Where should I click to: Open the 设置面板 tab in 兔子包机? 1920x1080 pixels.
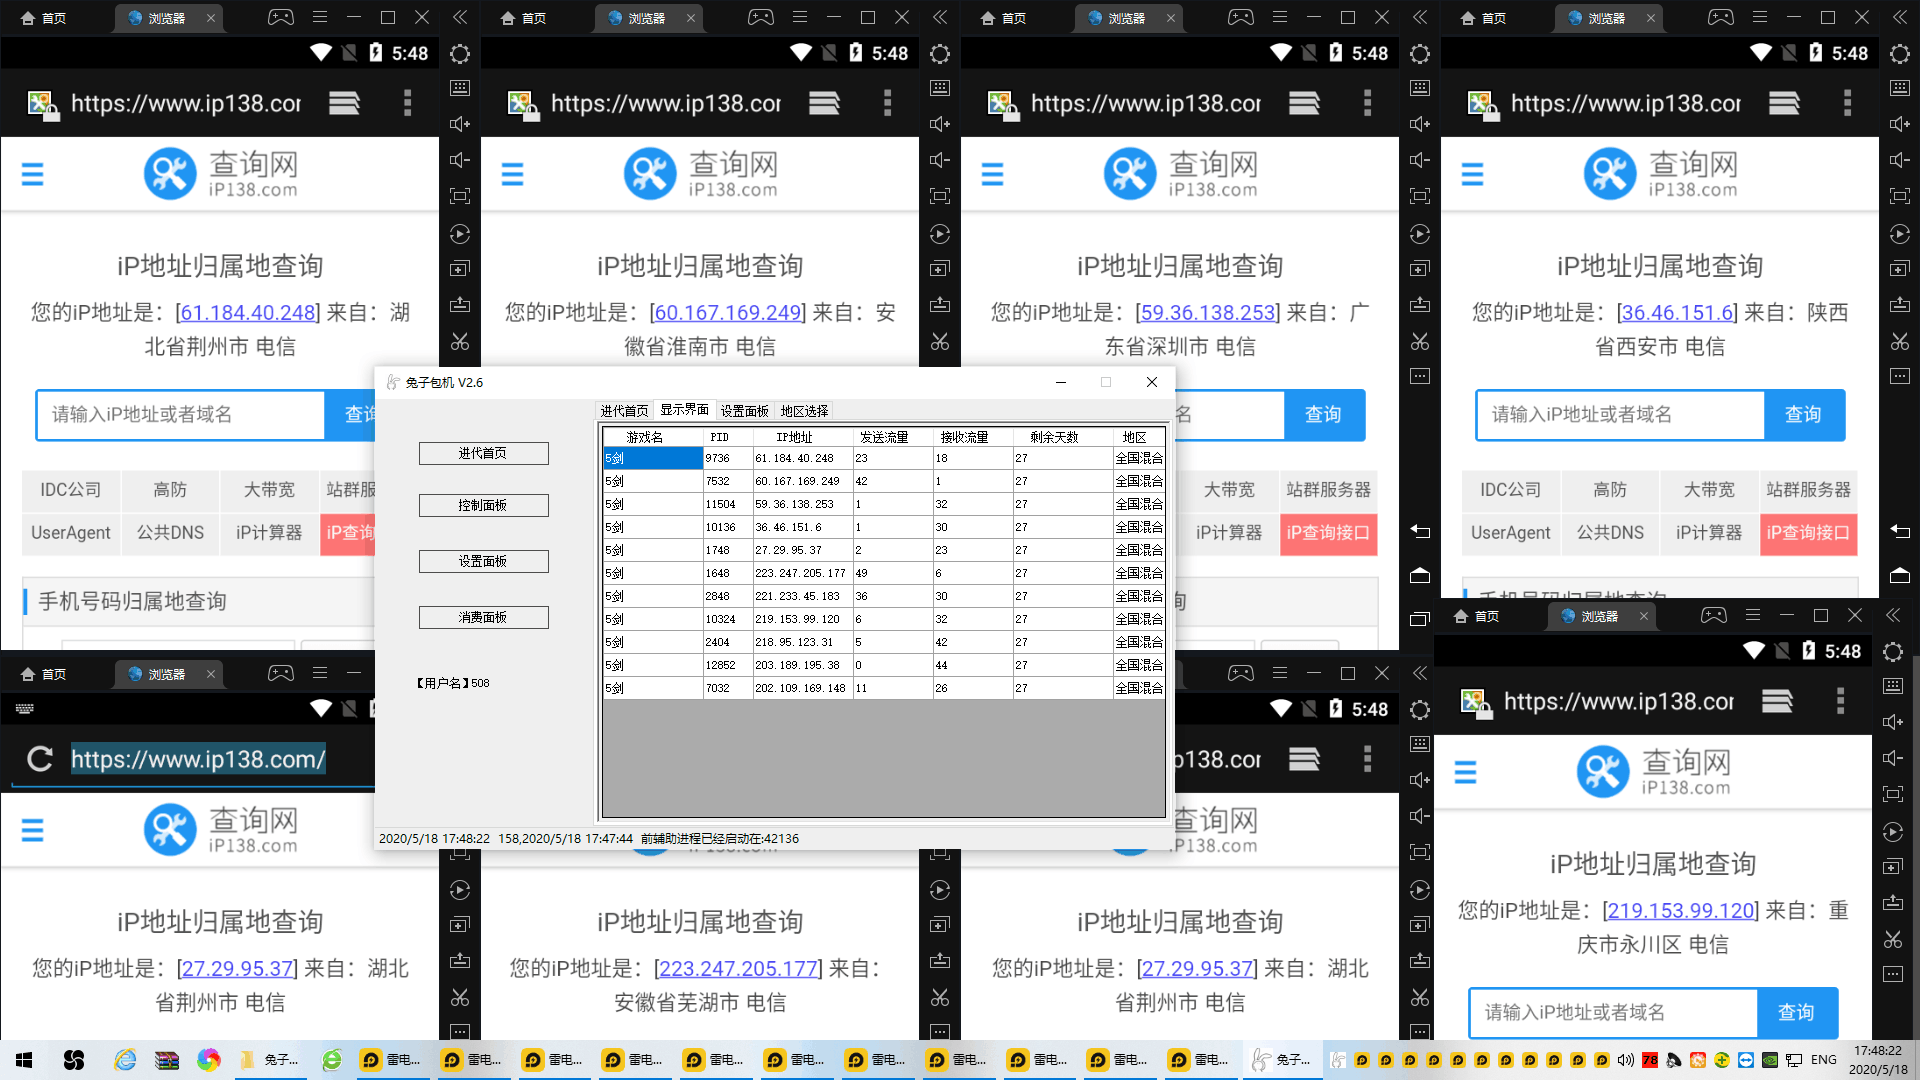[745, 411]
